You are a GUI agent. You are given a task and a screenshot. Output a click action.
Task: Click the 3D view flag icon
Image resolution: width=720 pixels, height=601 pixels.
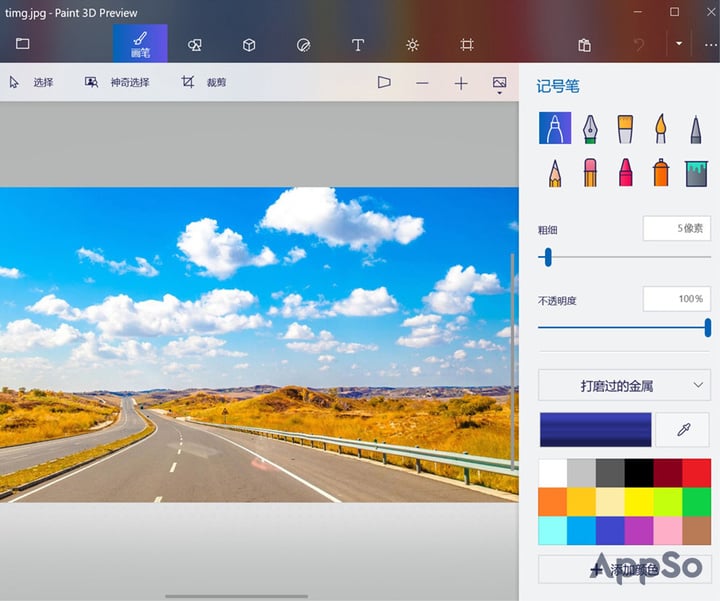[384, 83]
